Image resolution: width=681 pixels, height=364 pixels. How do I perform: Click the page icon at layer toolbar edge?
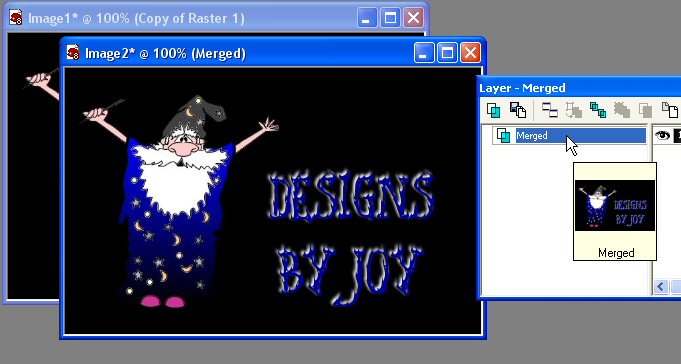pyautogui.click(x=670, y=110)
